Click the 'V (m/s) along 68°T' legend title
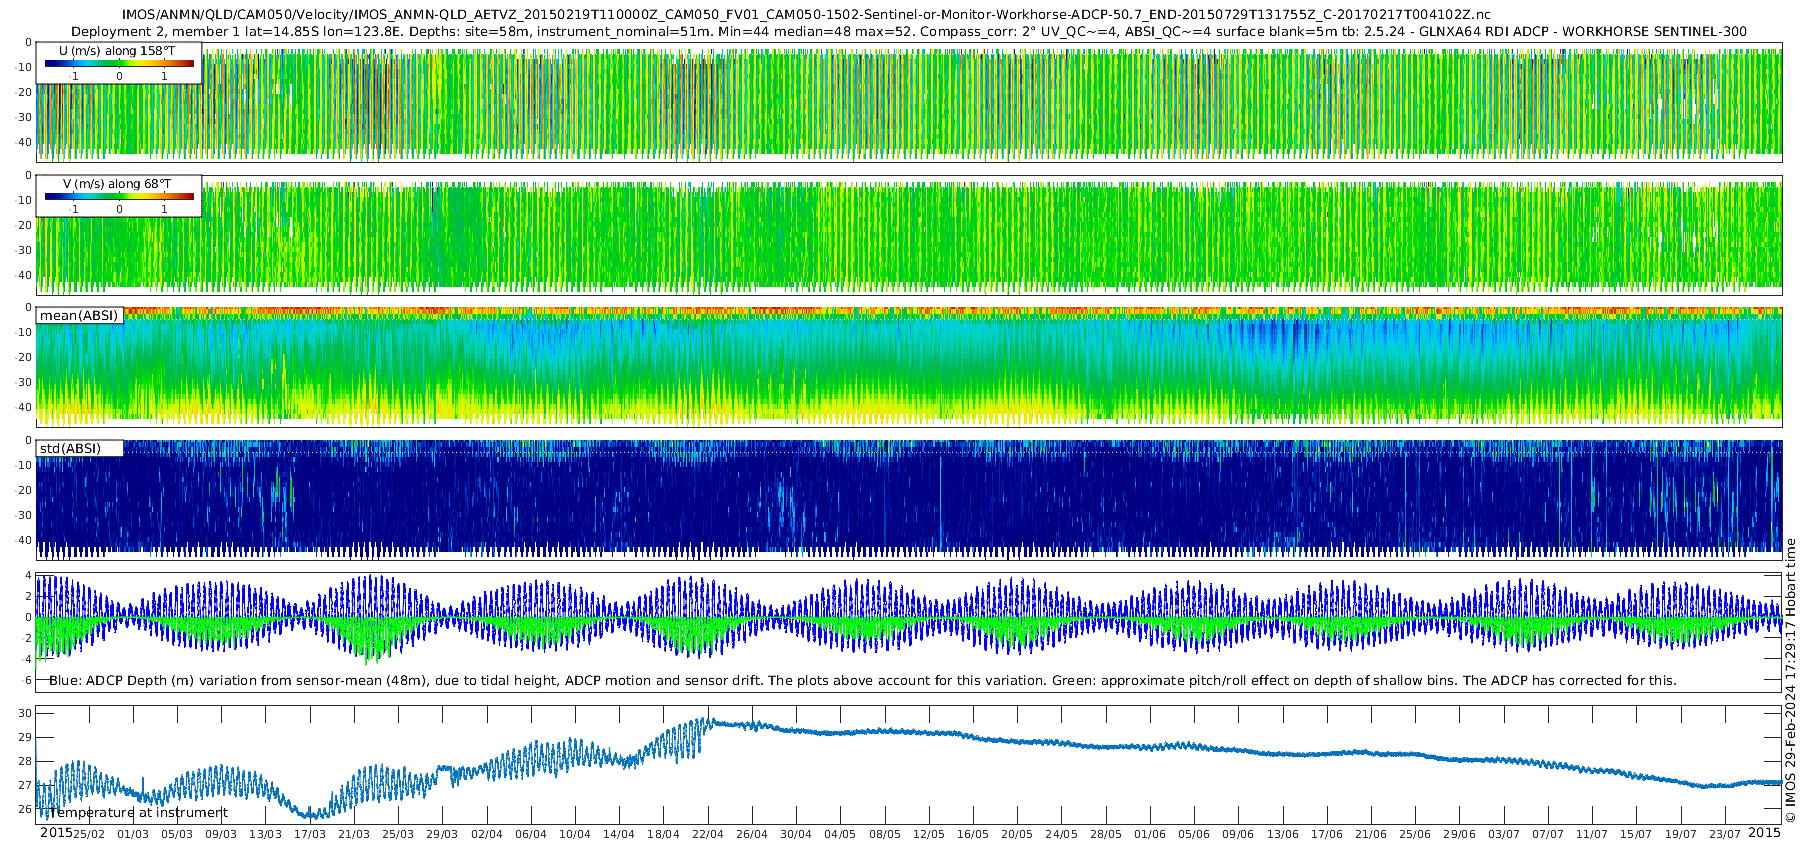 (119, 184)
